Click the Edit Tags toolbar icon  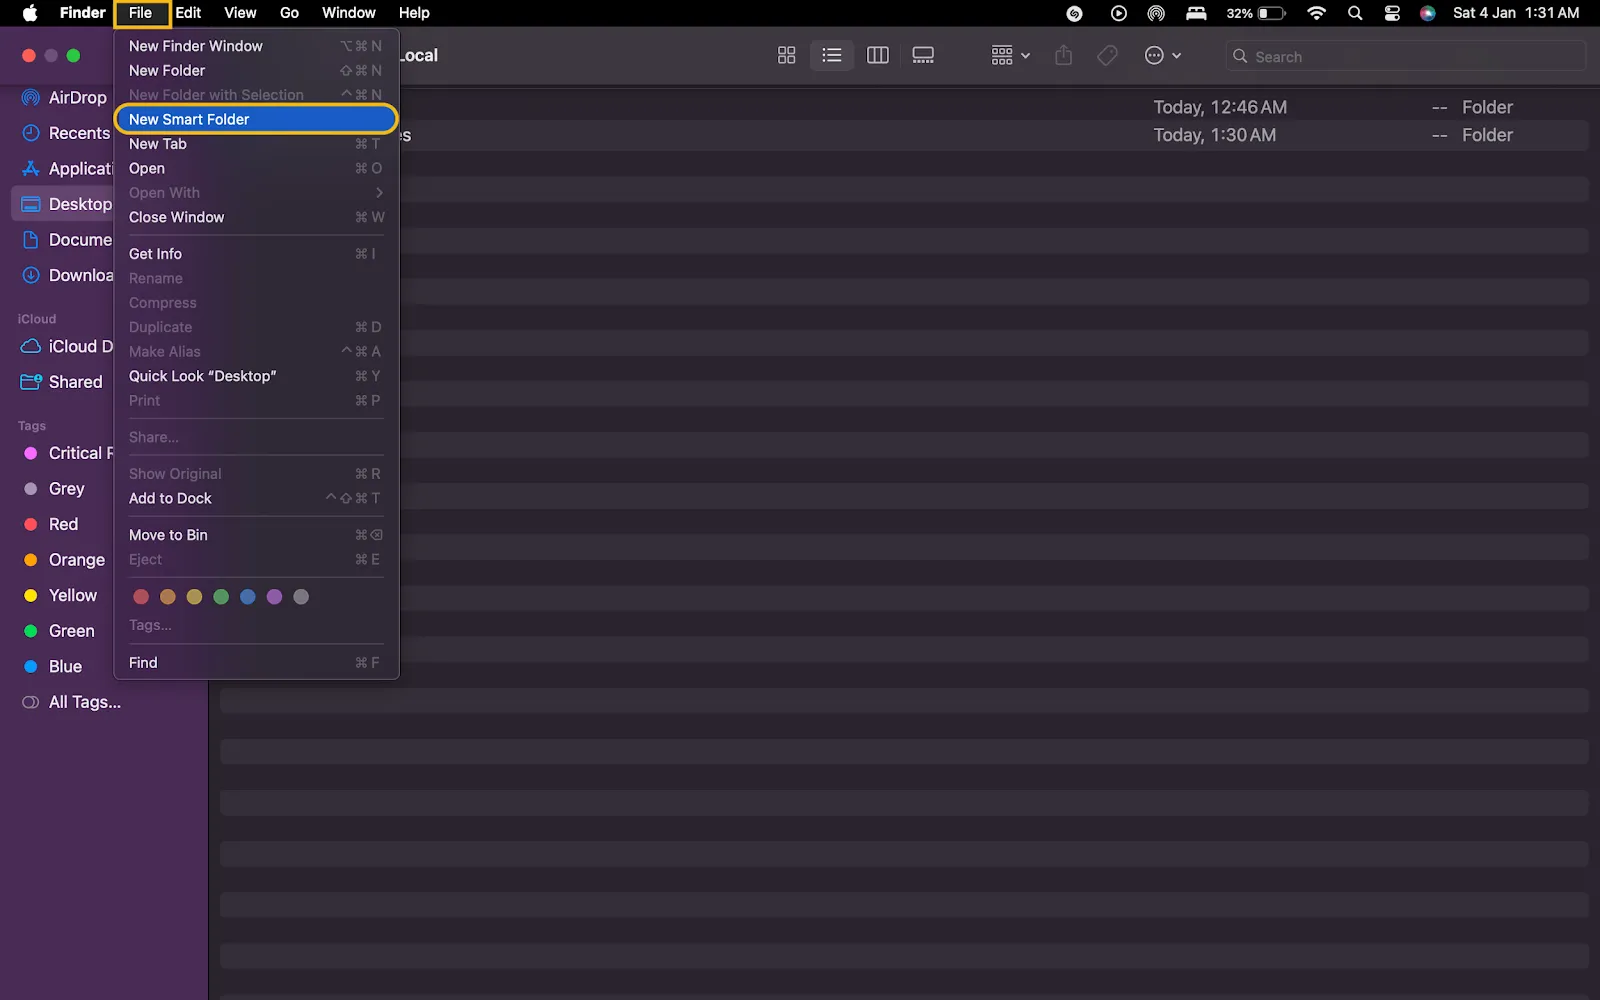[1107, 56]
